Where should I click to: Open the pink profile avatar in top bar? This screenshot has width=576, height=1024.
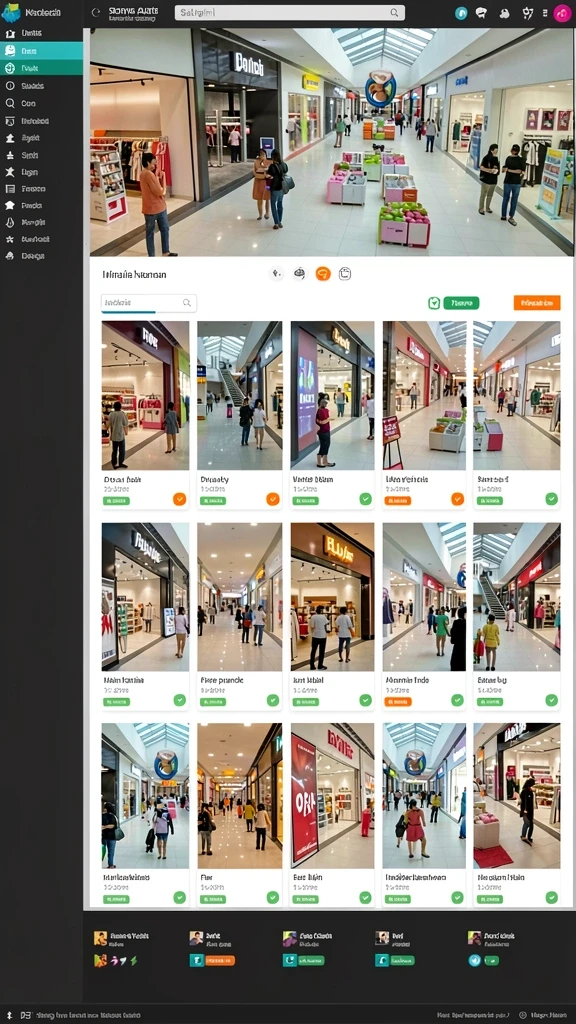coord(562,13)
